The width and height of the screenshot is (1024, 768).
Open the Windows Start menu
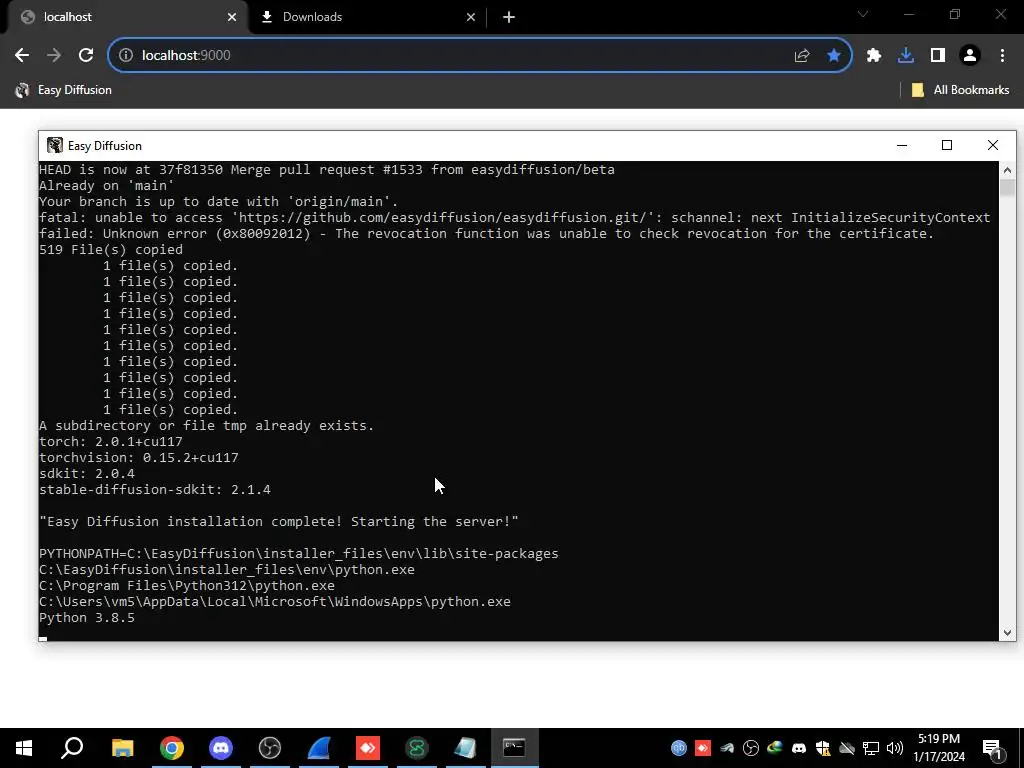(24, 748)
